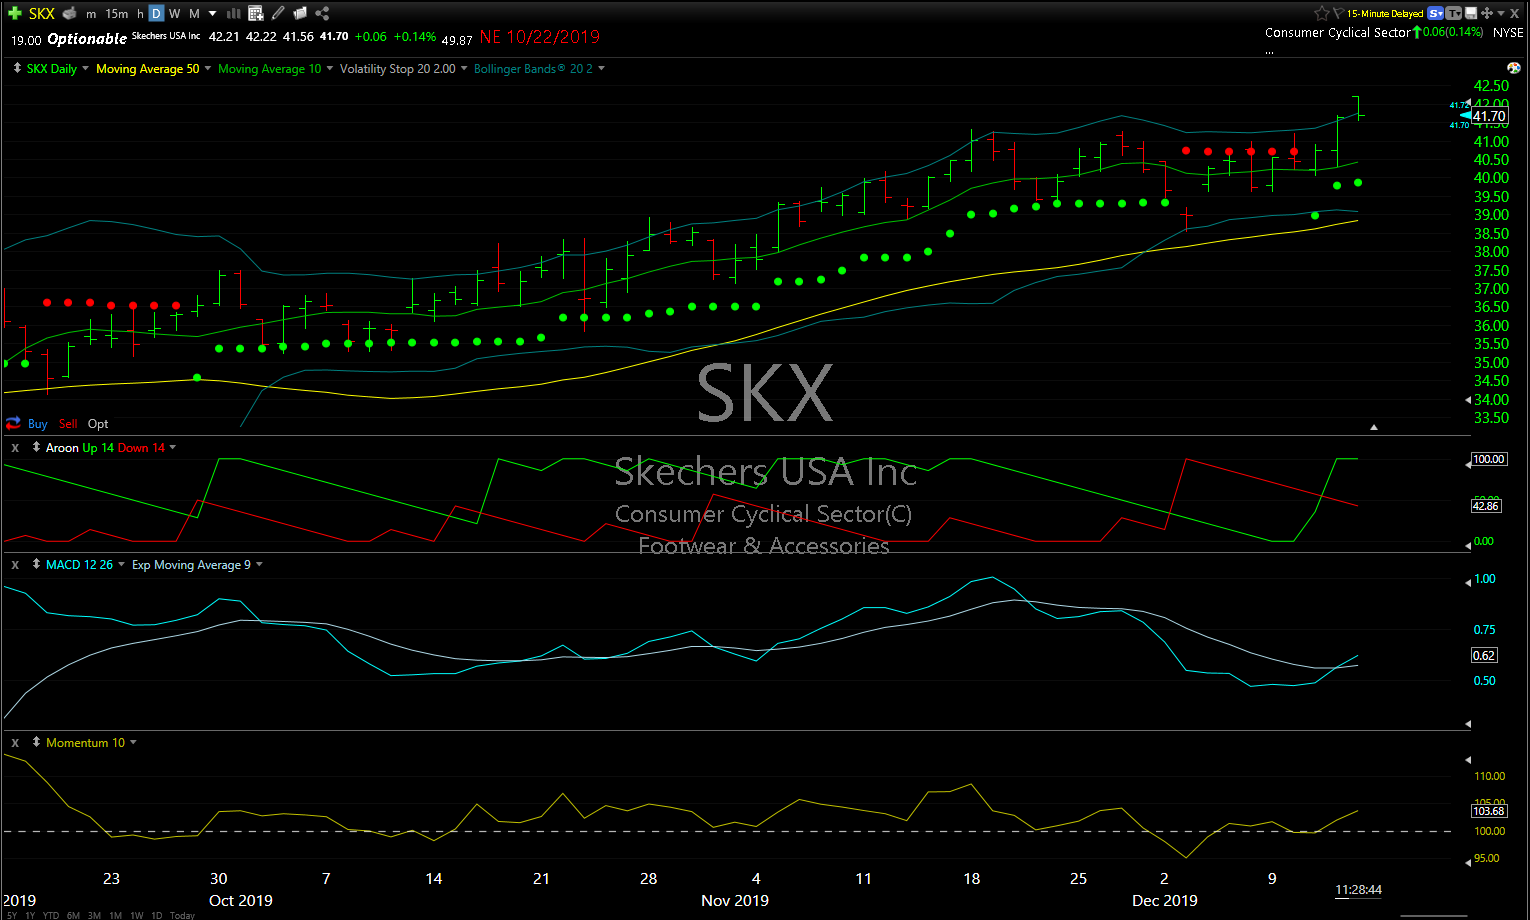The image size is (1530, 920).
Task: Click the Sell button
Action: [67, 423]
